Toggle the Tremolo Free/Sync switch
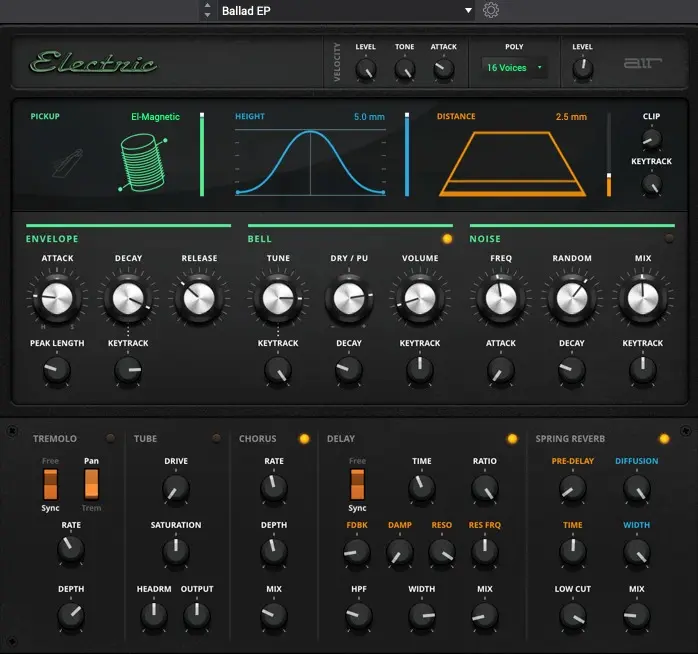Viewport: 698px width, 654px height. [x=49, y=484]
